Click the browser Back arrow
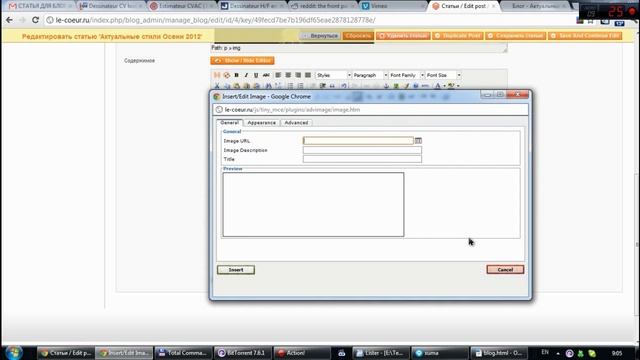 coord(9,20)
